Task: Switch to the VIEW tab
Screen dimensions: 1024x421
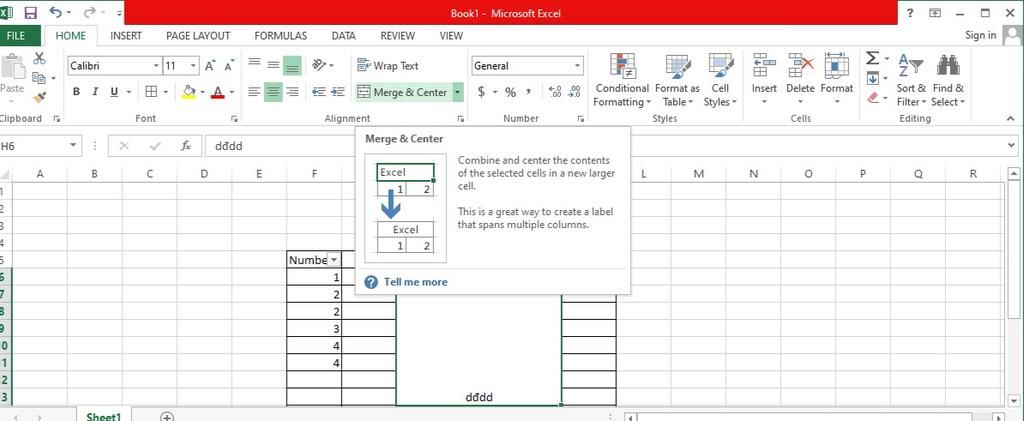Action: (451, 36)
